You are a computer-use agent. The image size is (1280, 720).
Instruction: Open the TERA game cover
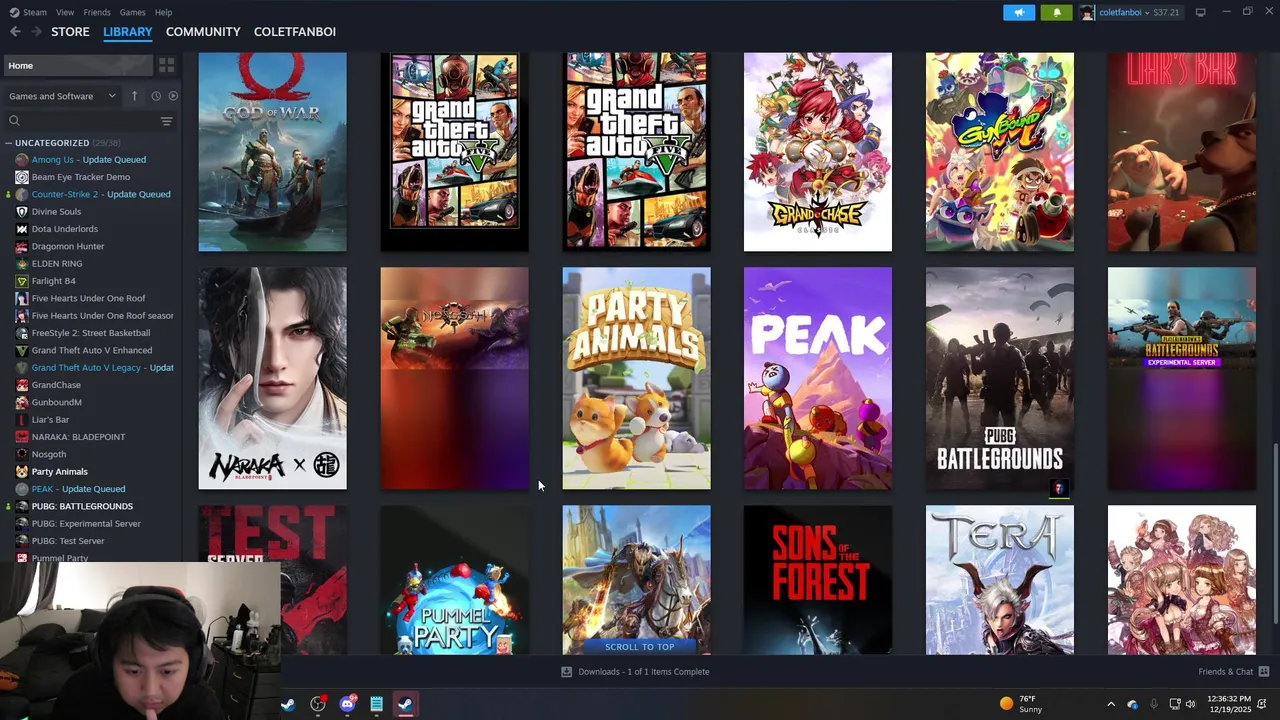point(1000,580)
